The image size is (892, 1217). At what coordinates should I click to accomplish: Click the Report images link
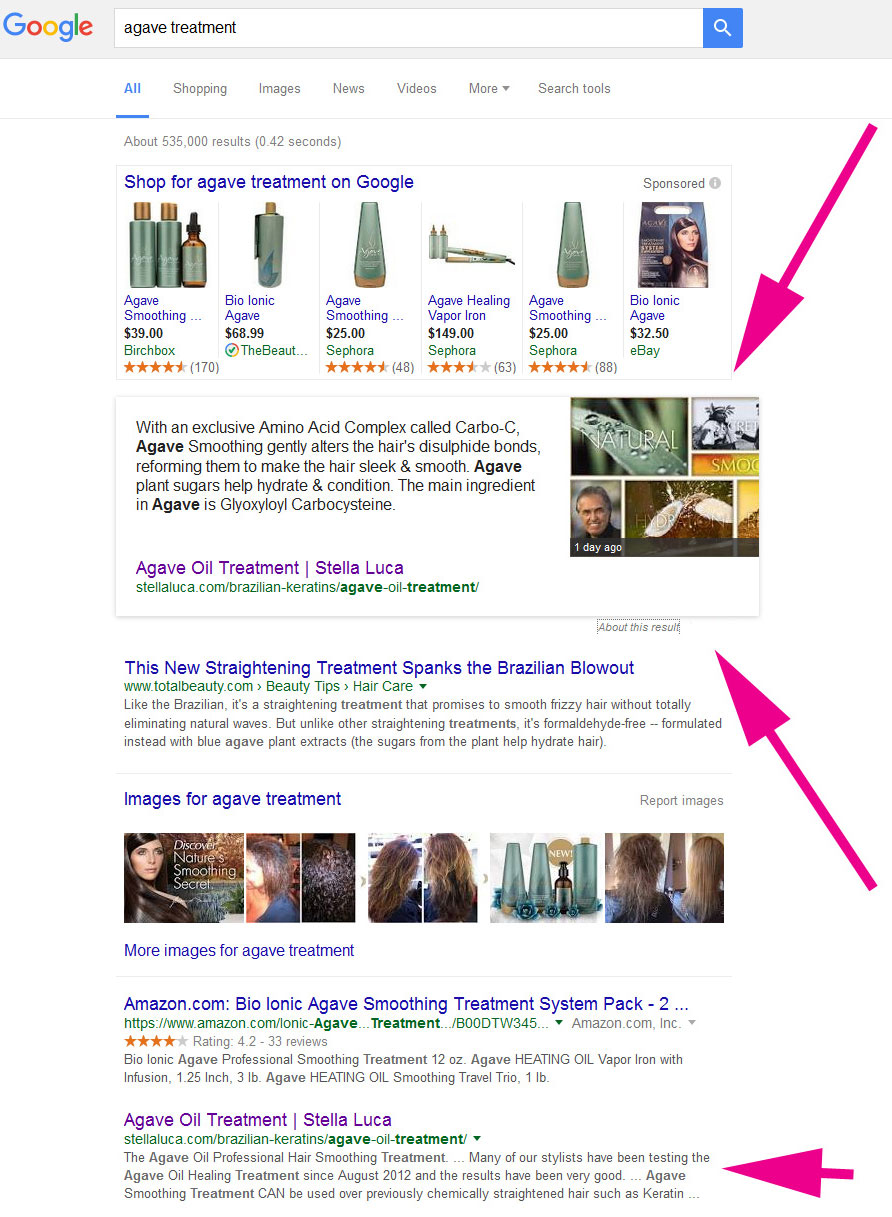pyautogui.click(x=681, y=800)
